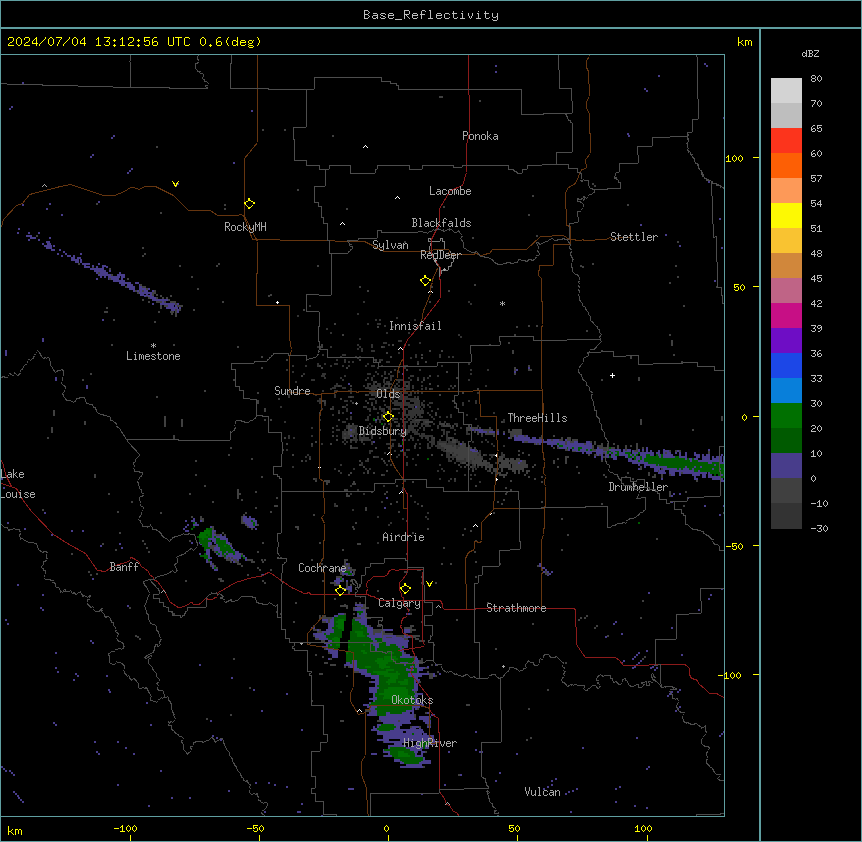Click the white plus marker north of Drumheller
Screen dimensions: 862x842
click(x=612, y=375)
